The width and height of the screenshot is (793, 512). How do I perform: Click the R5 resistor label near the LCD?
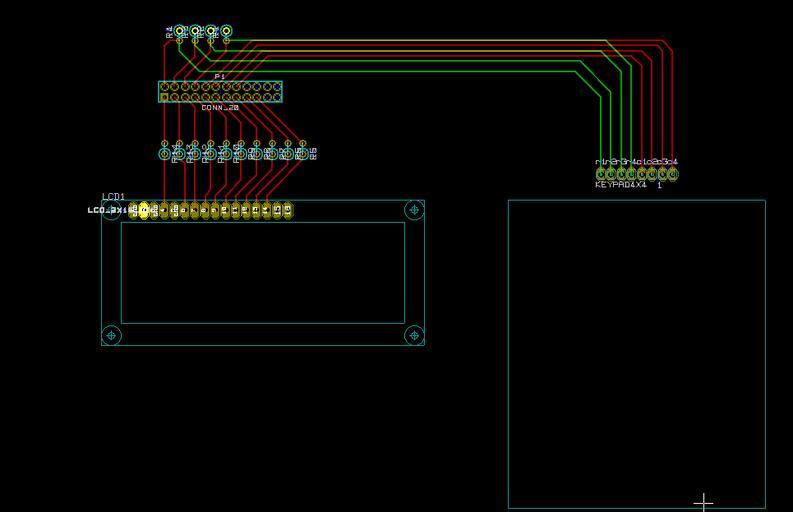(313, 153)
